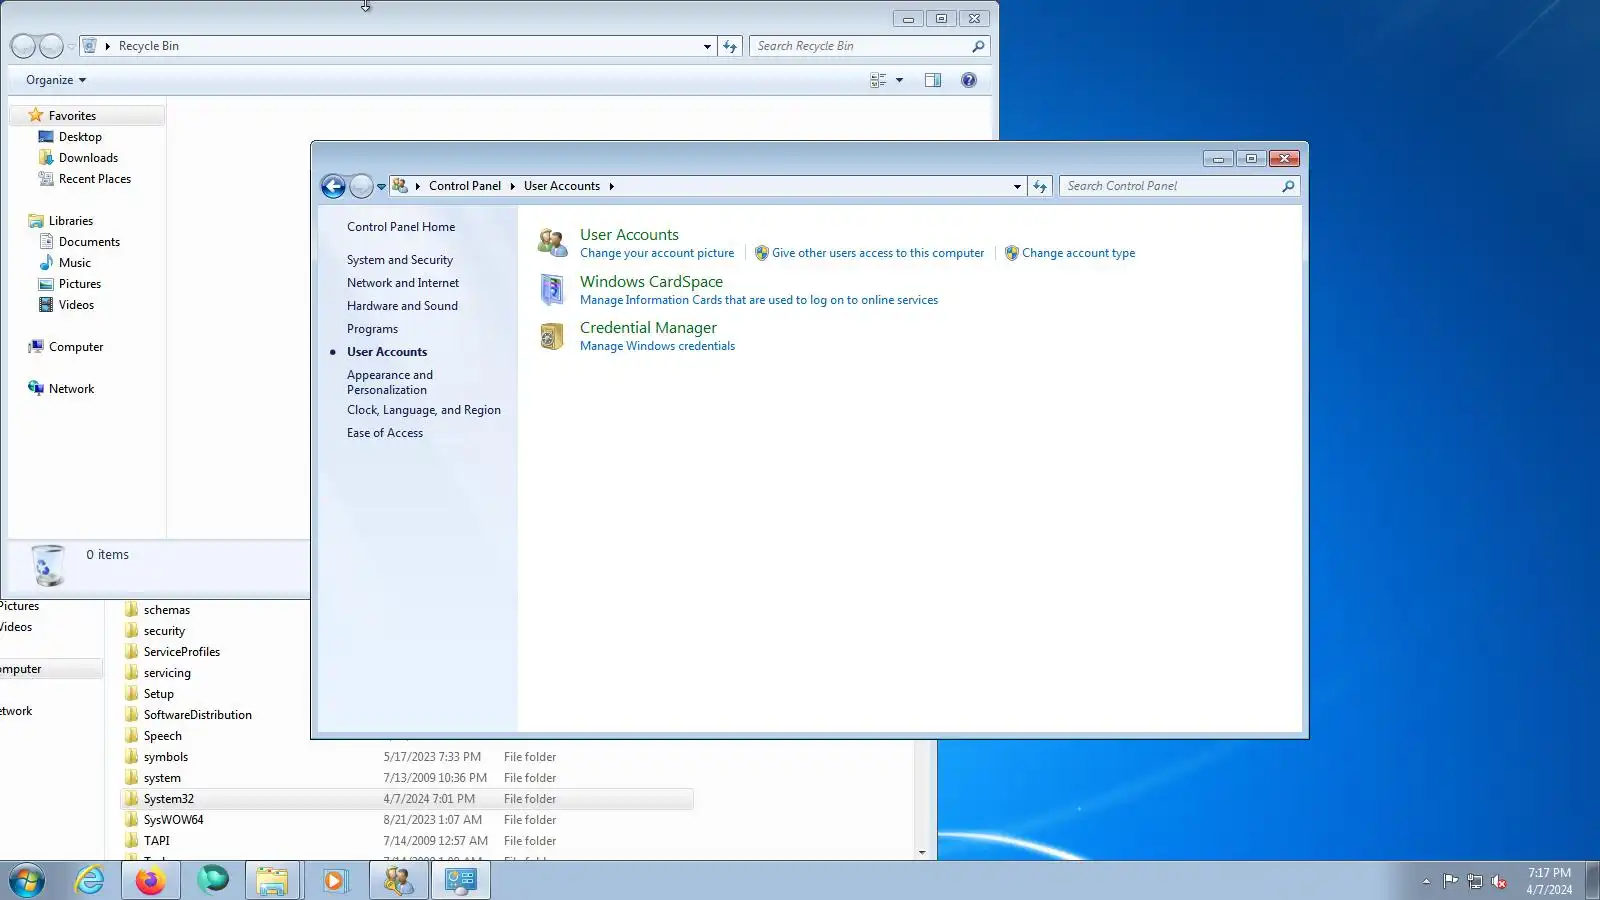This screenshot has width=1600, height=900.
Task: Open the Action Center flag in tray
Action: [x=1450, y=881]
